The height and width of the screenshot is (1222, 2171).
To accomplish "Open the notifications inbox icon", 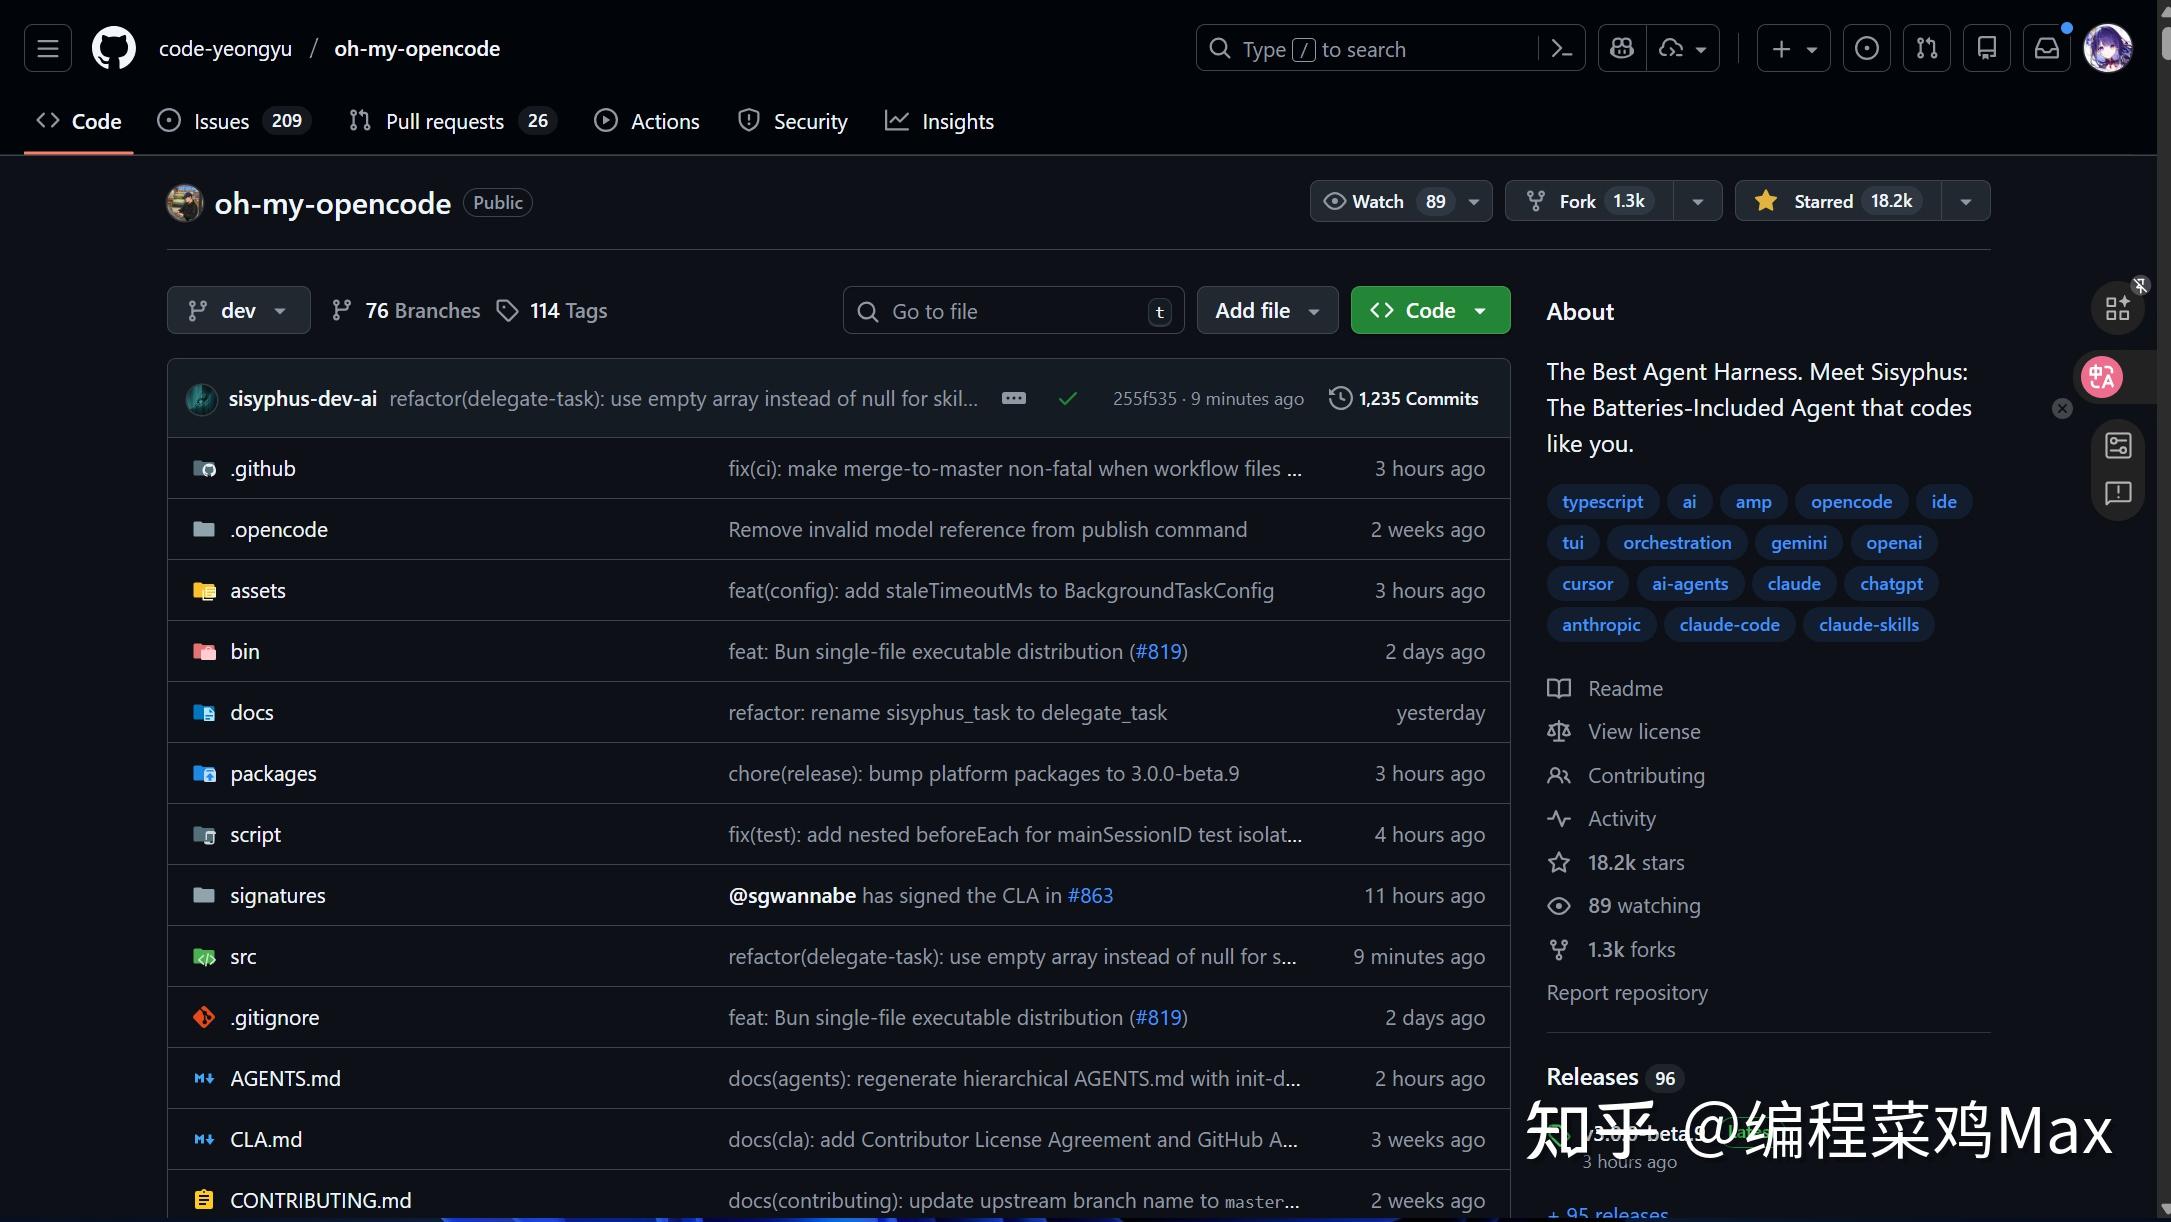I will (x=2047, y=48).
